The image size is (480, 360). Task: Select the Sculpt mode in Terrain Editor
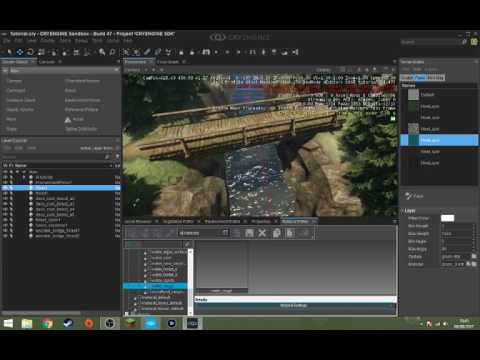[x=407, y=77]
